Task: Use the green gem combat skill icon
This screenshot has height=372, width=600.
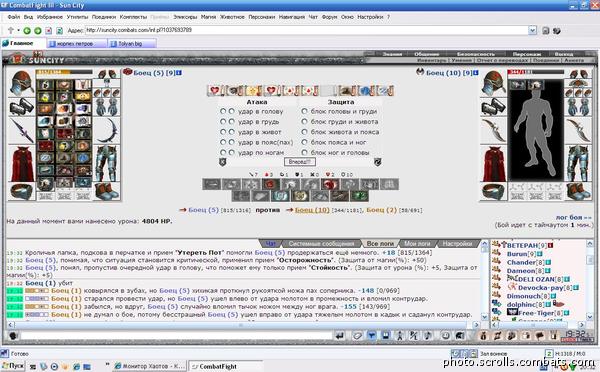Action: click(360, 196)
